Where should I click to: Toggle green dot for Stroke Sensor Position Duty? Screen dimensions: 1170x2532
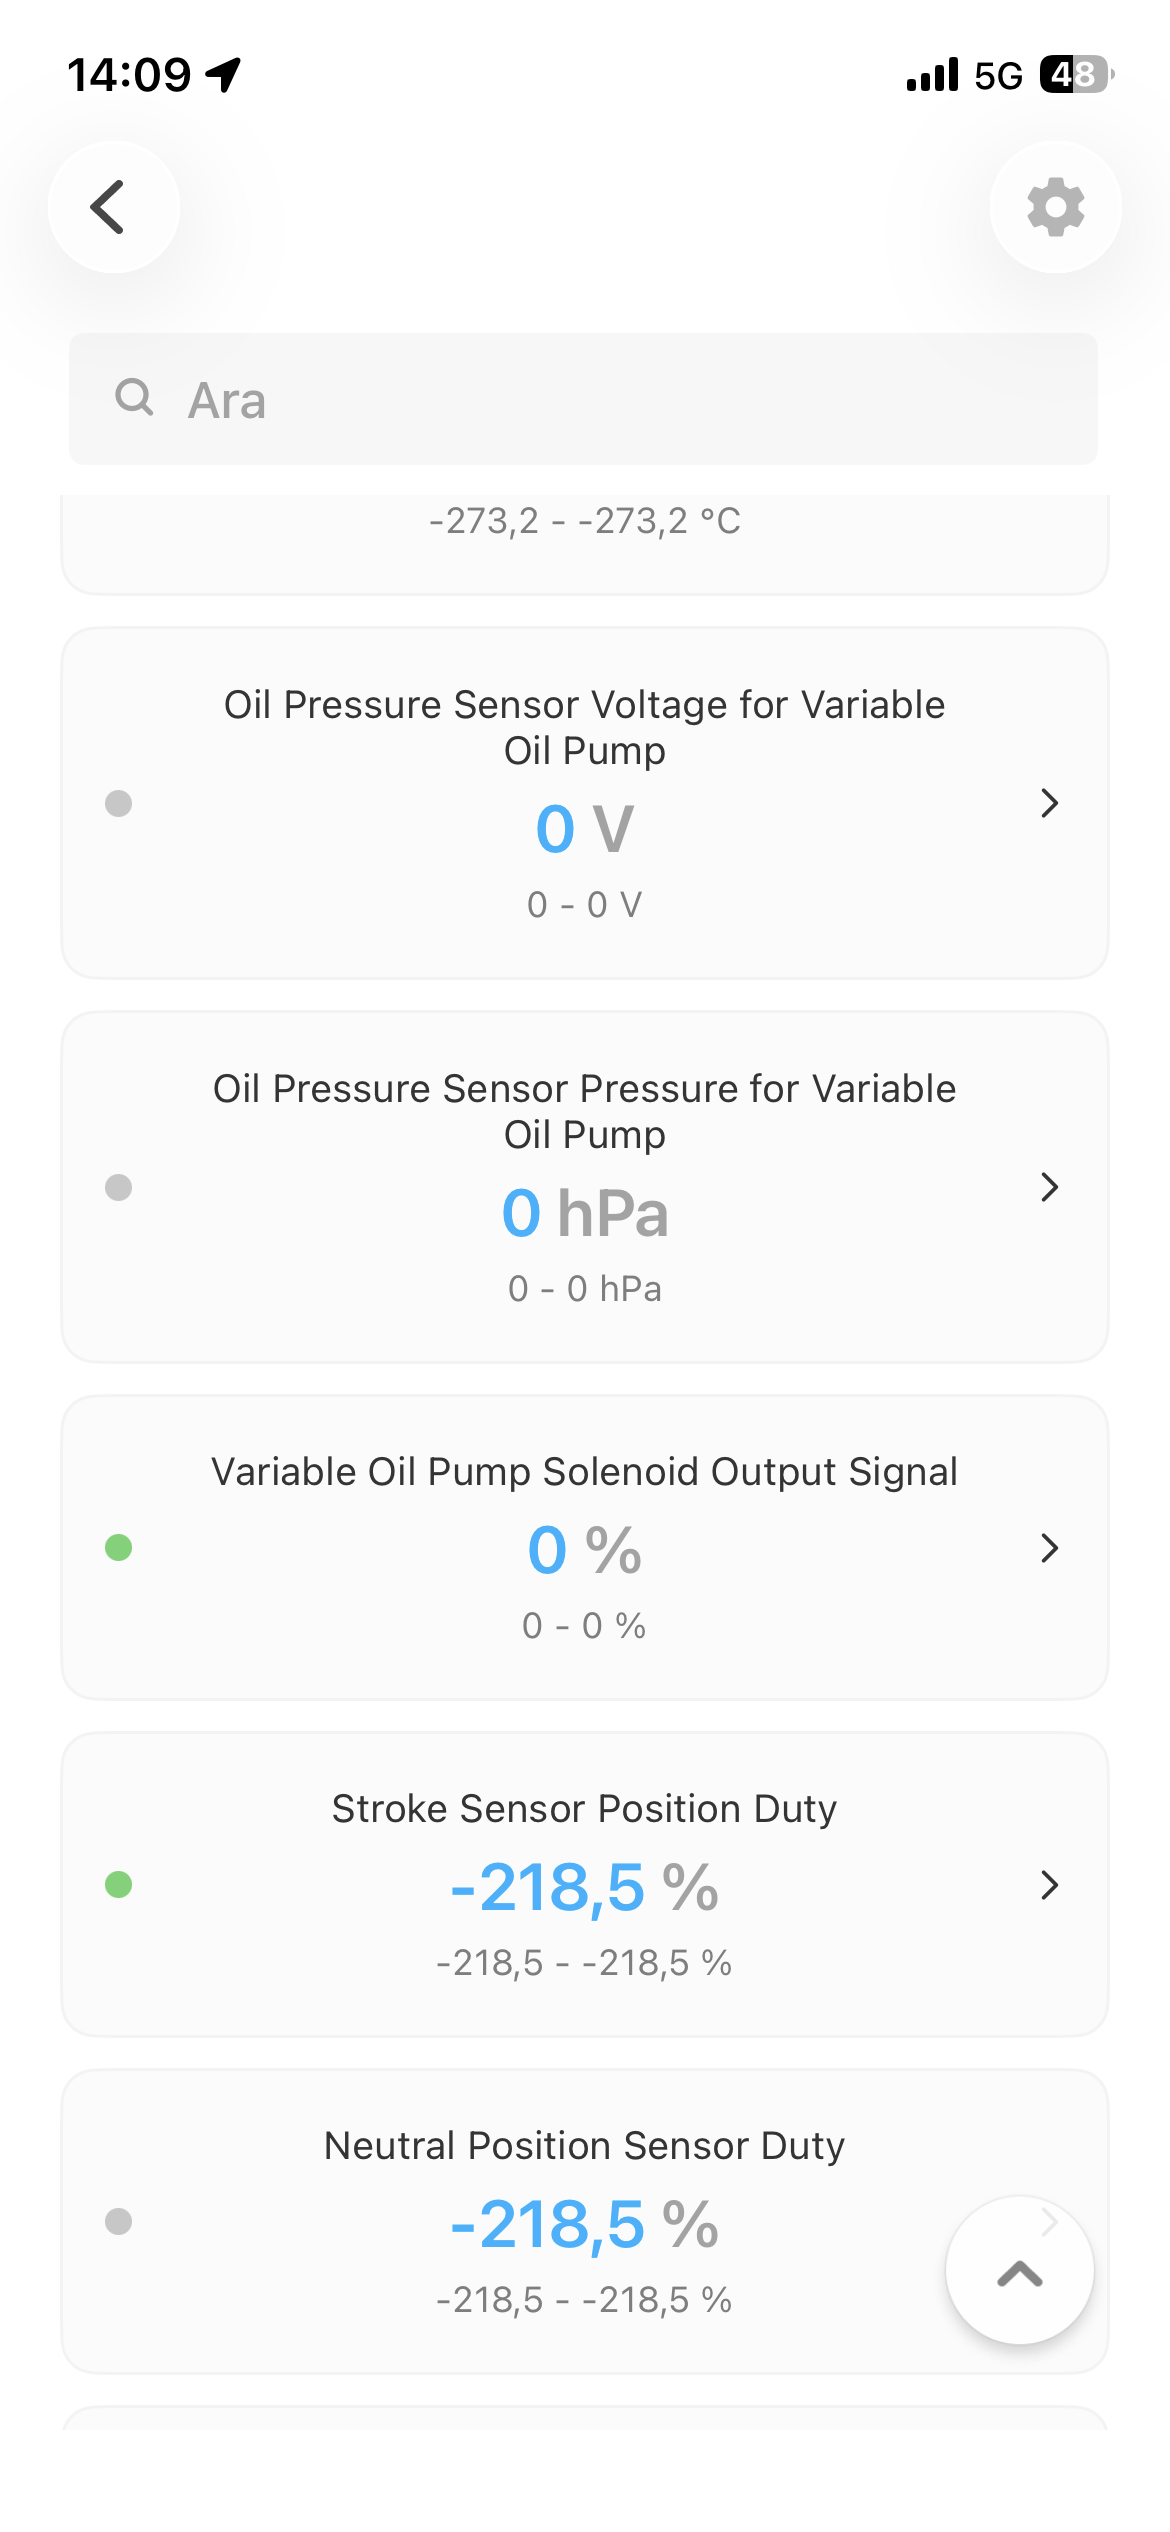pyautogui.click(x=119, y=1884)
